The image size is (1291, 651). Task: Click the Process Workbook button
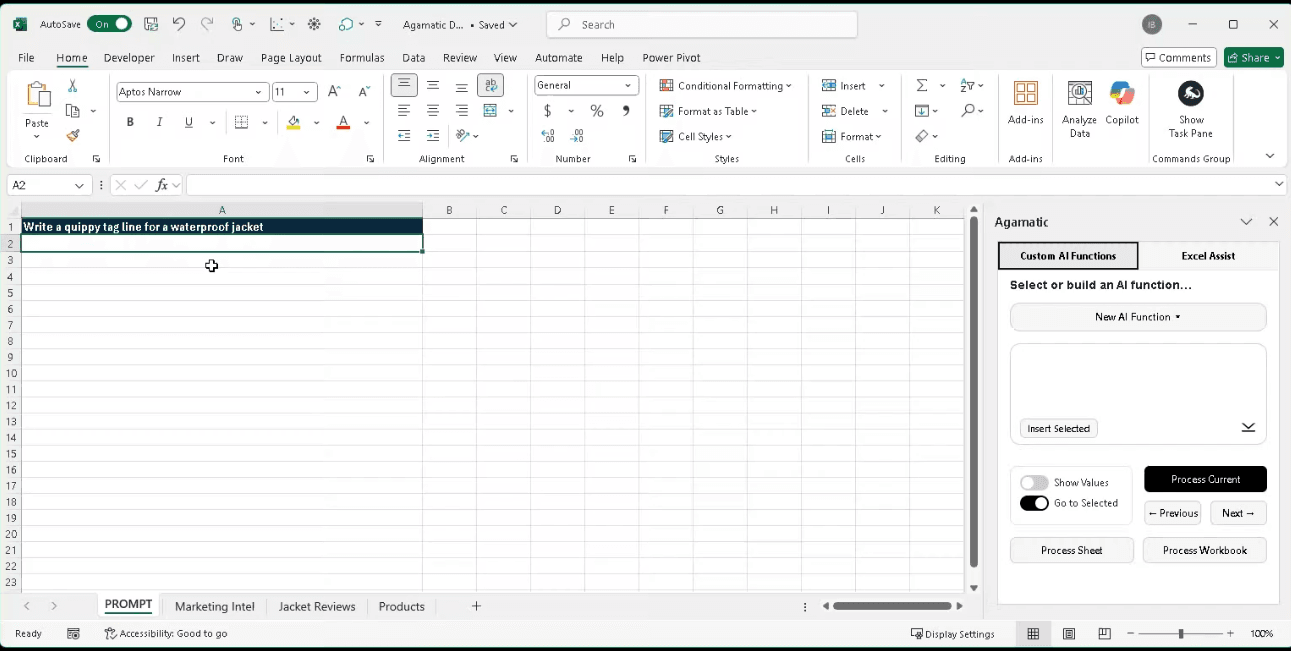point(1204,549)
